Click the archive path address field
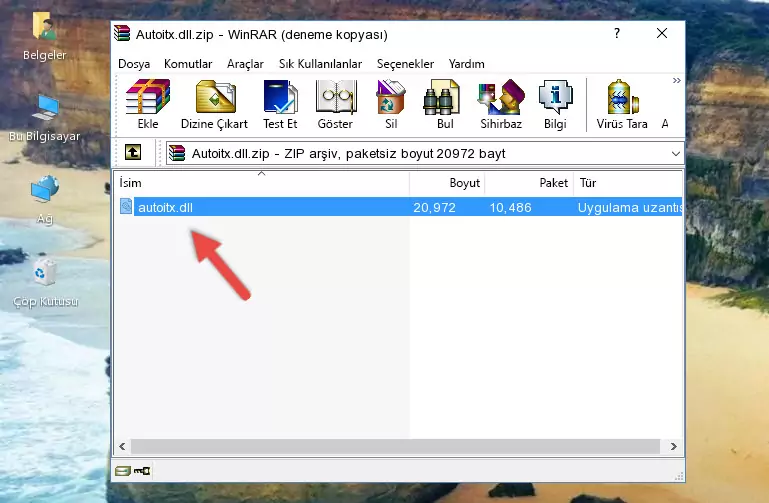The height and width of the screenshot is (503, 769). (425, 153)
